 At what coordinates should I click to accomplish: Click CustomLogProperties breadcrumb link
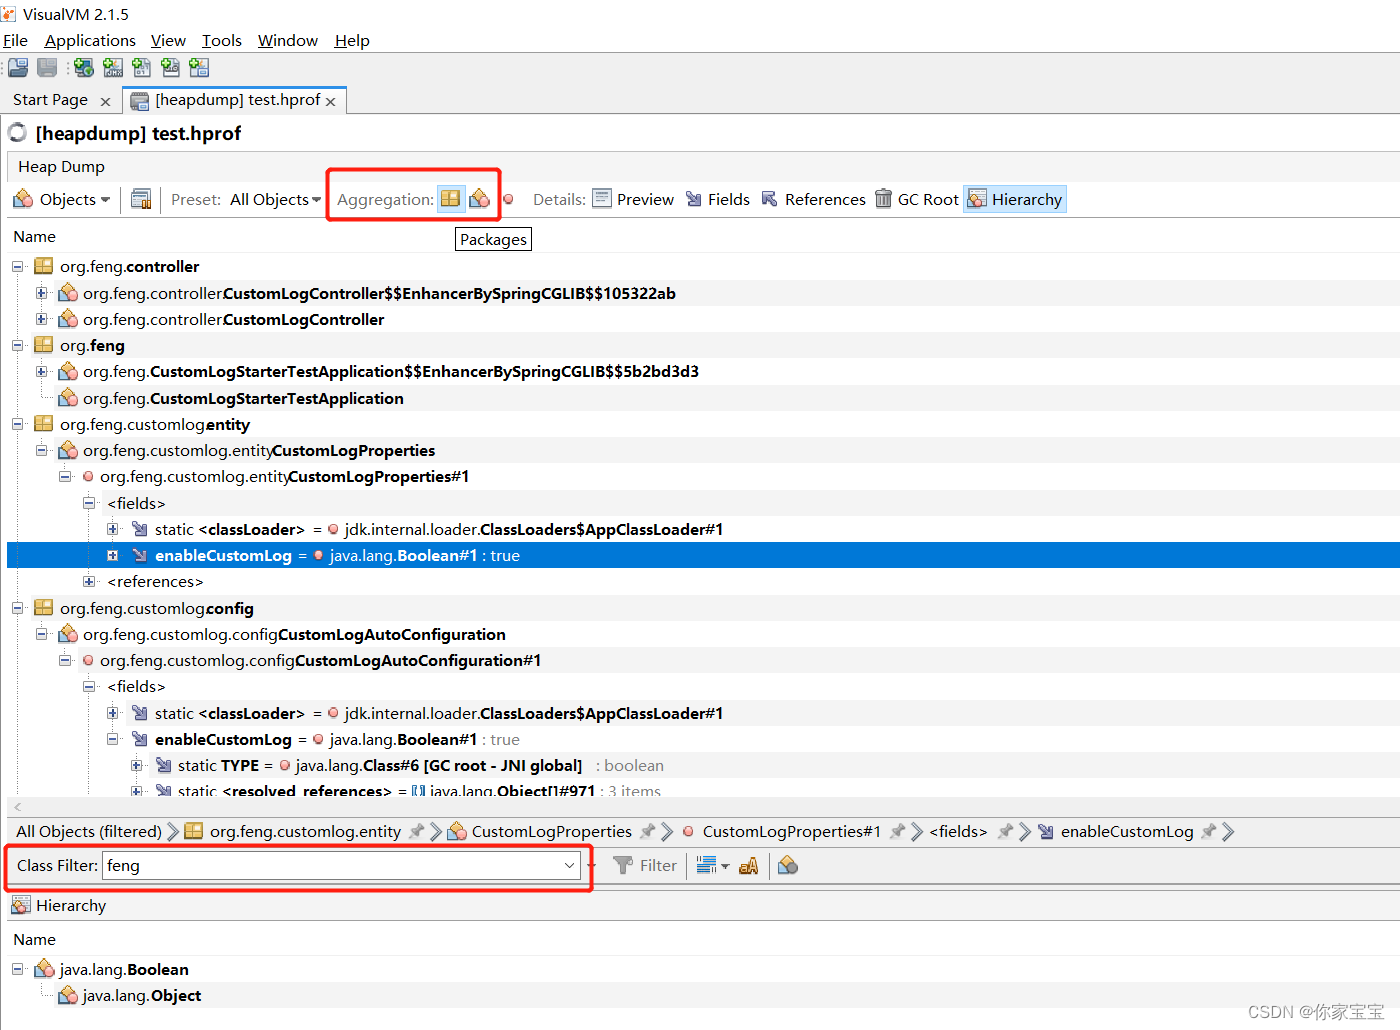(551, 831)
